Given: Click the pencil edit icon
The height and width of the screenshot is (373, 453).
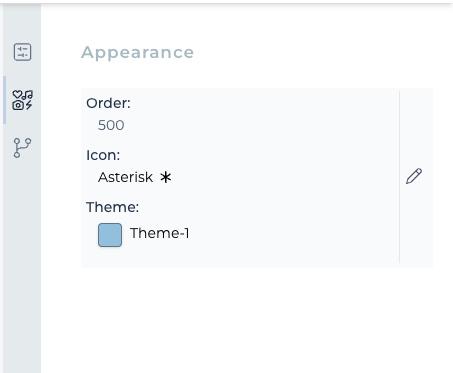Looking at the screenshot, I should [414, 176].
